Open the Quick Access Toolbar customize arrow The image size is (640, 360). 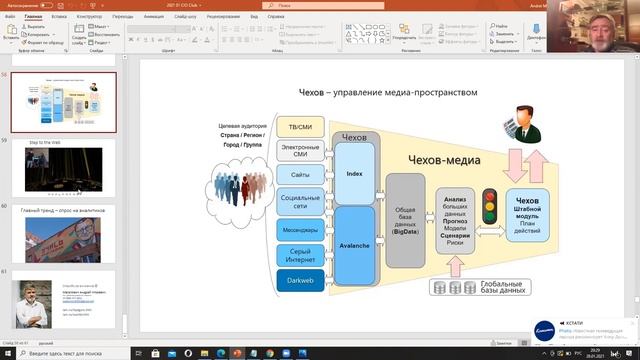click(102, 6)
